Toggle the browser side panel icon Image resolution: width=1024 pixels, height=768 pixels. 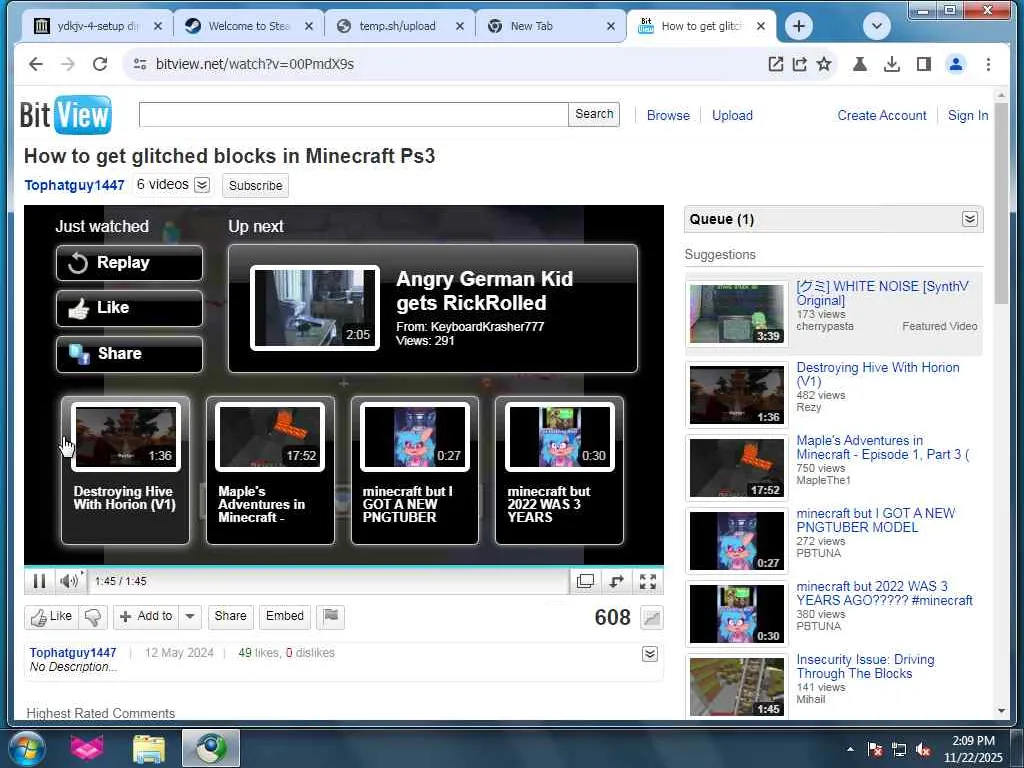pos(923,64)
